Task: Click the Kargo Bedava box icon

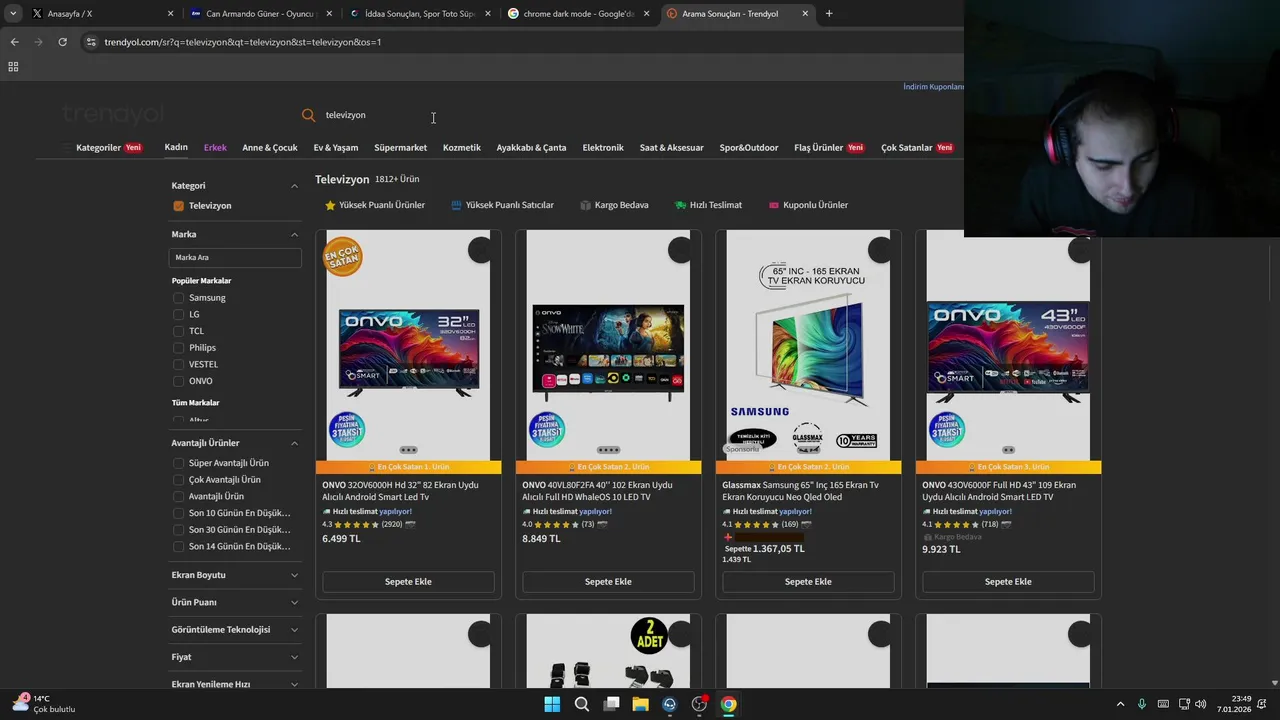Action: pyautogui.click(x=585, y=205)
